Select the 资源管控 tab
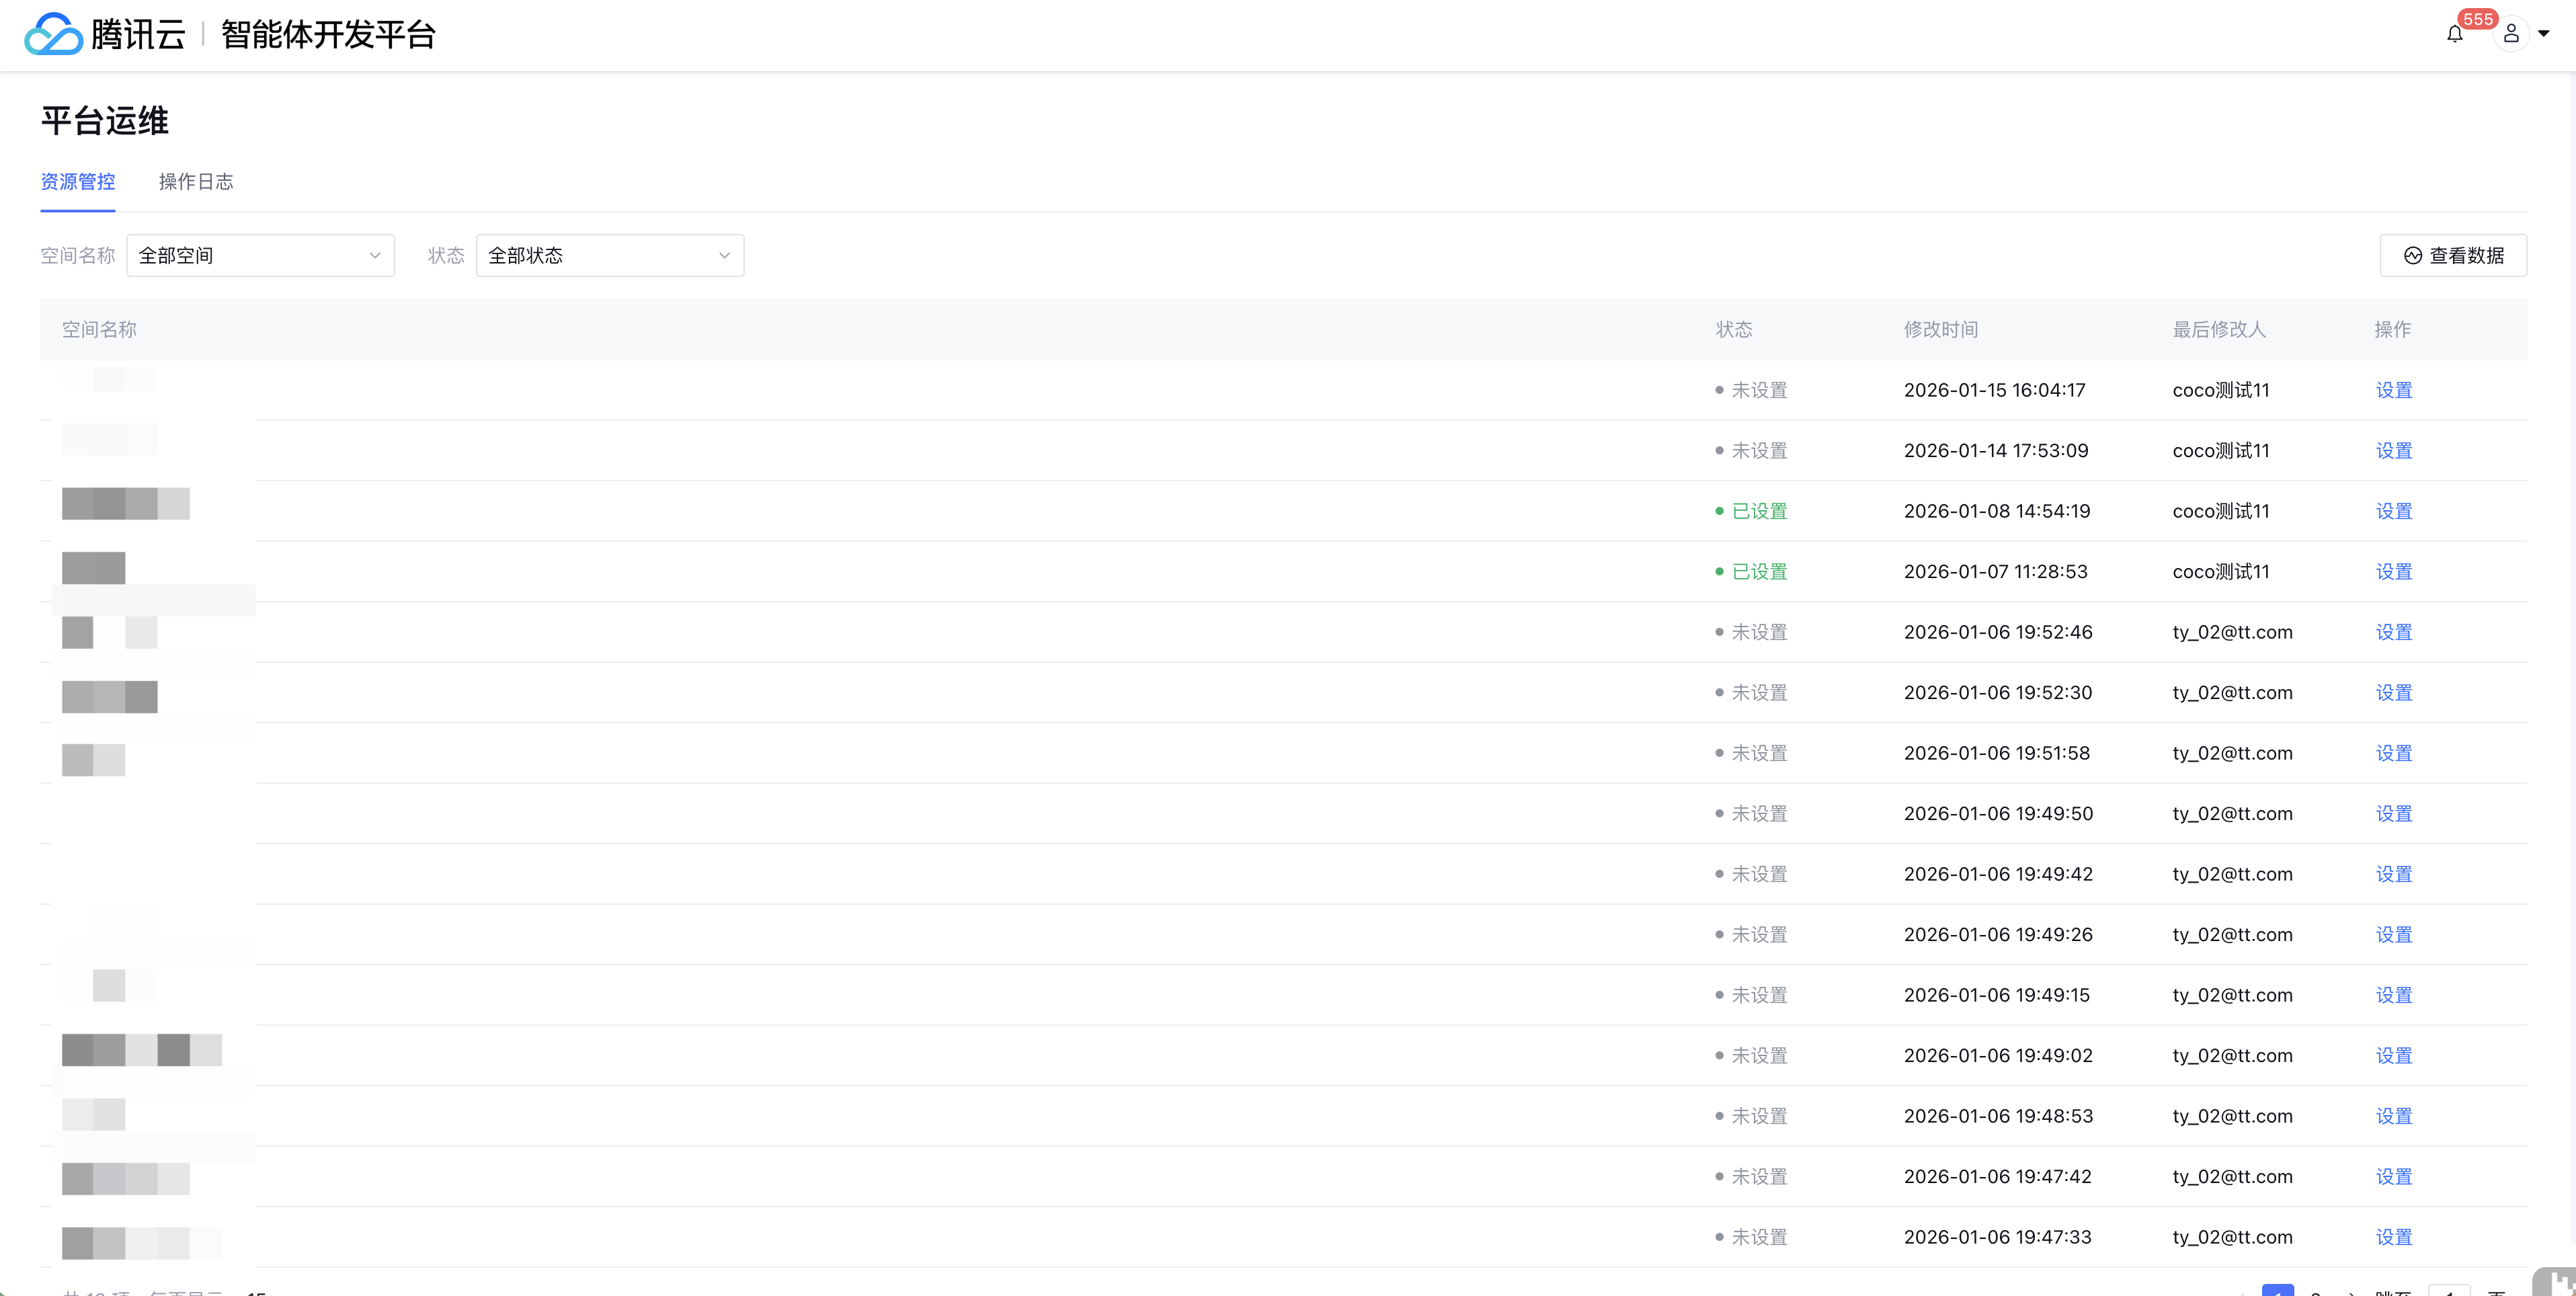 [78, 182]
